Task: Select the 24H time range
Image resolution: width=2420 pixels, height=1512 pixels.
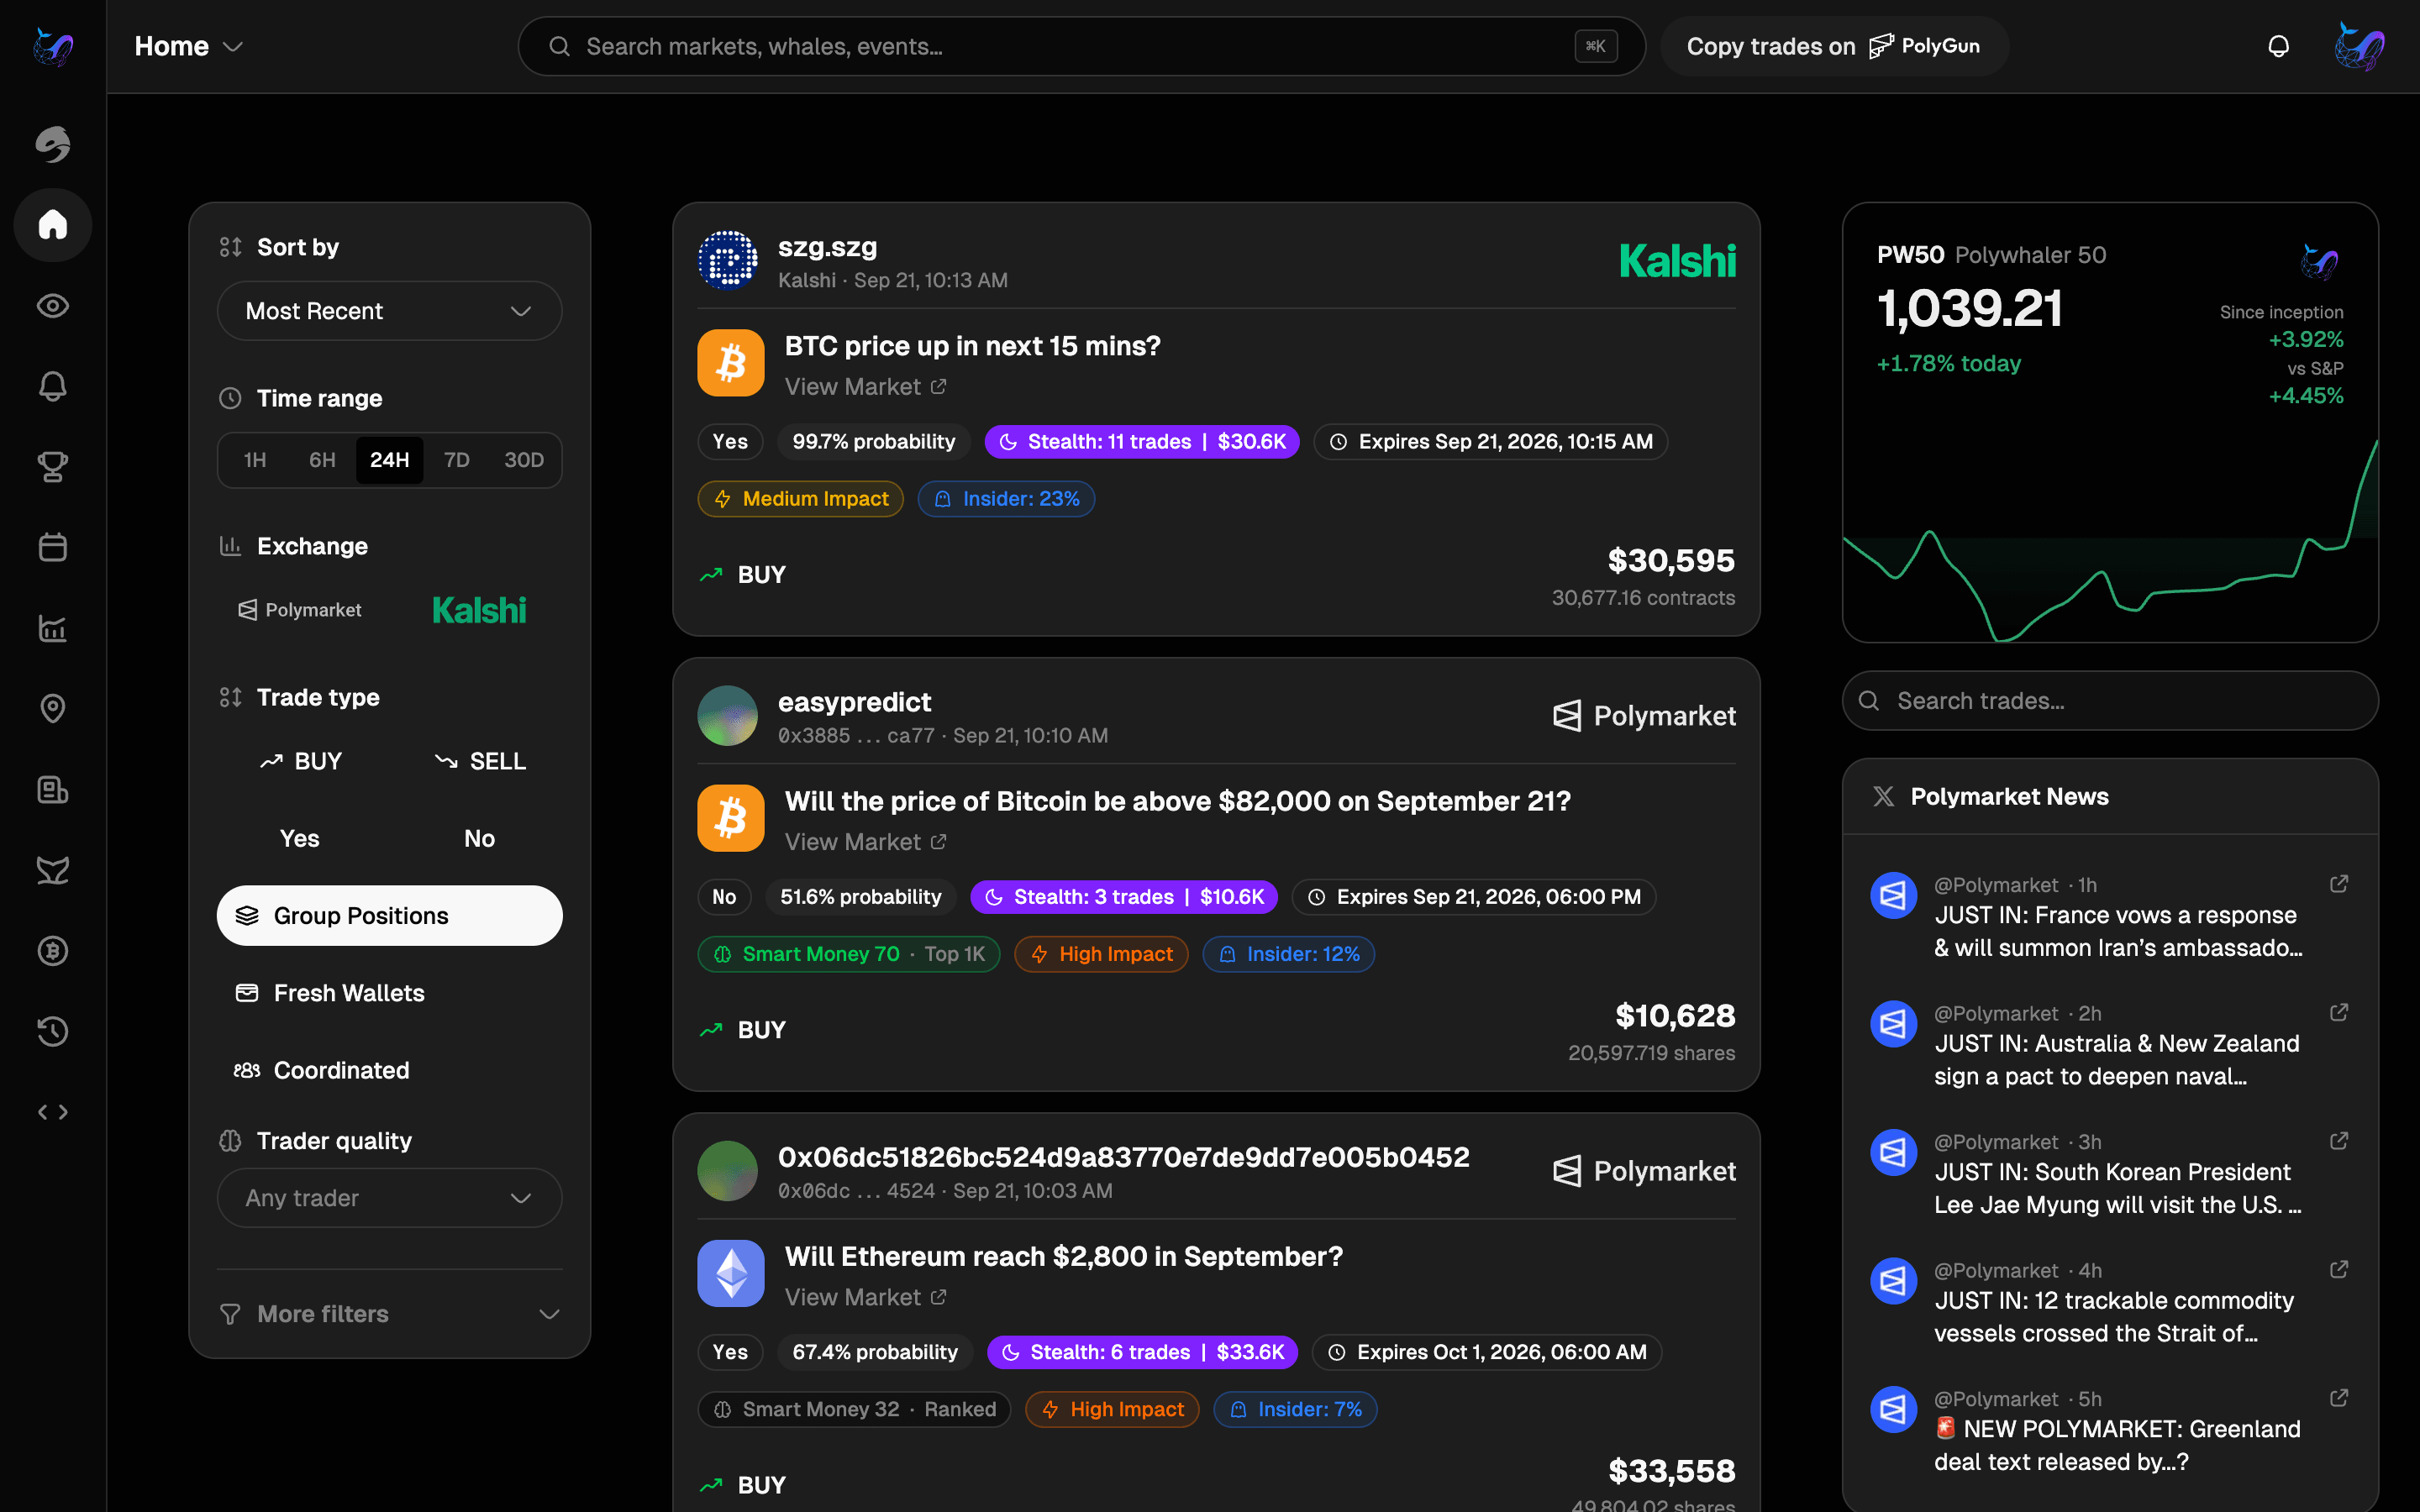Action: click(x=390, y=460)
